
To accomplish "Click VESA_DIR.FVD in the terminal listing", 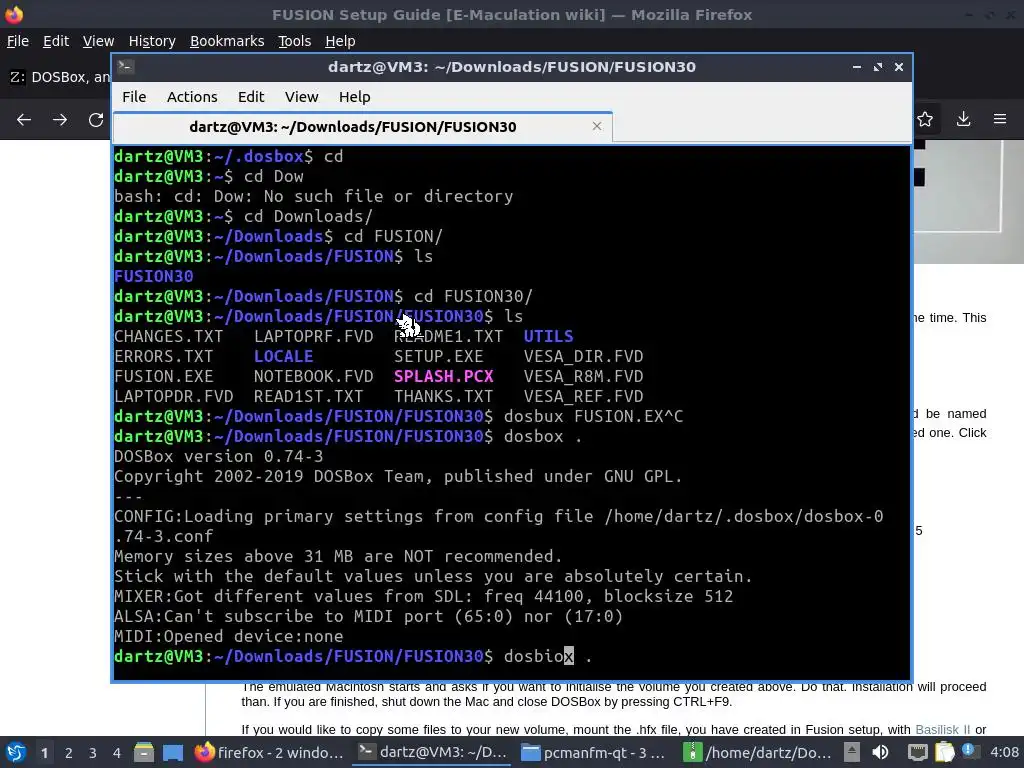I will click(x=583, y=356).
